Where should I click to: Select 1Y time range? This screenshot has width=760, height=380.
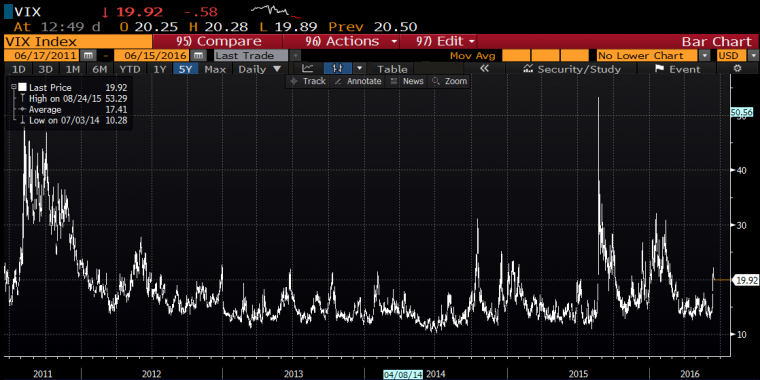[x=159, y=69]
